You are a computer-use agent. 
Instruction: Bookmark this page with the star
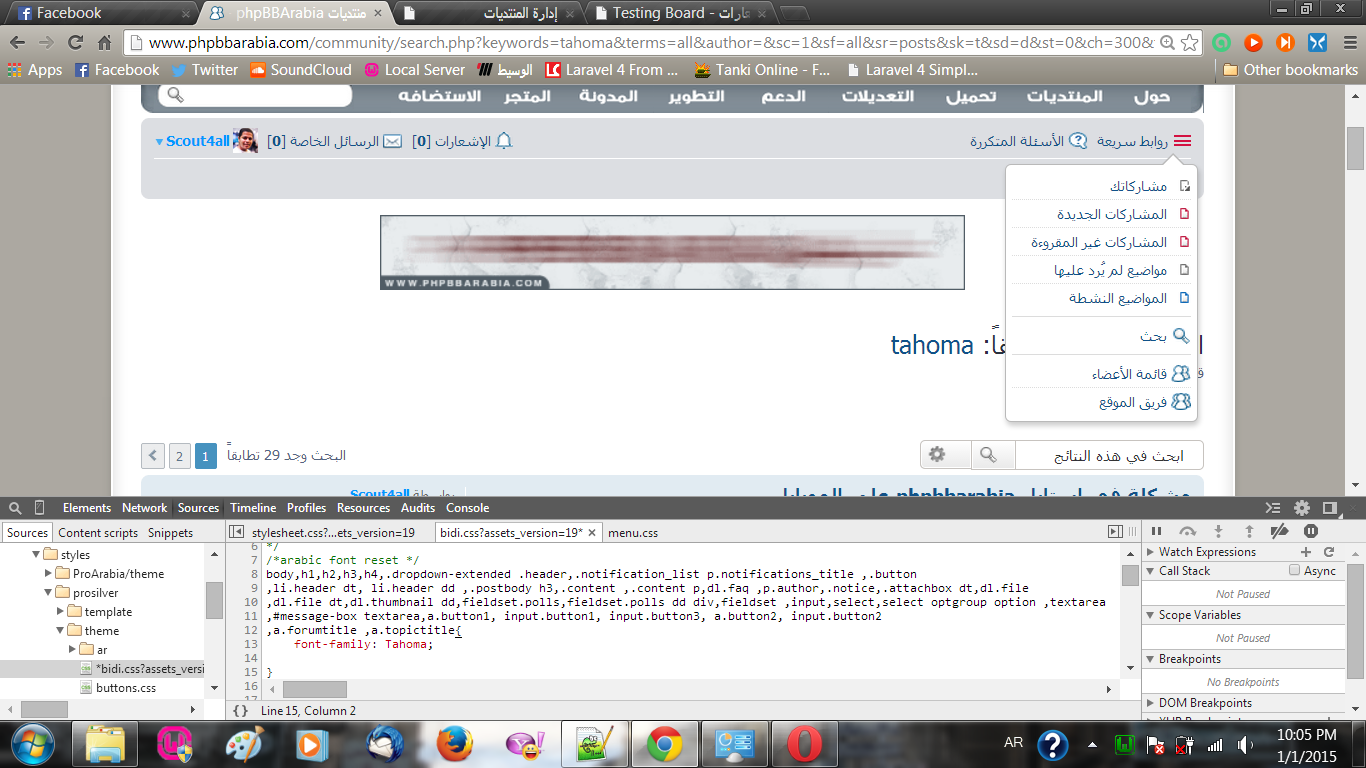tap(1189, 43)
